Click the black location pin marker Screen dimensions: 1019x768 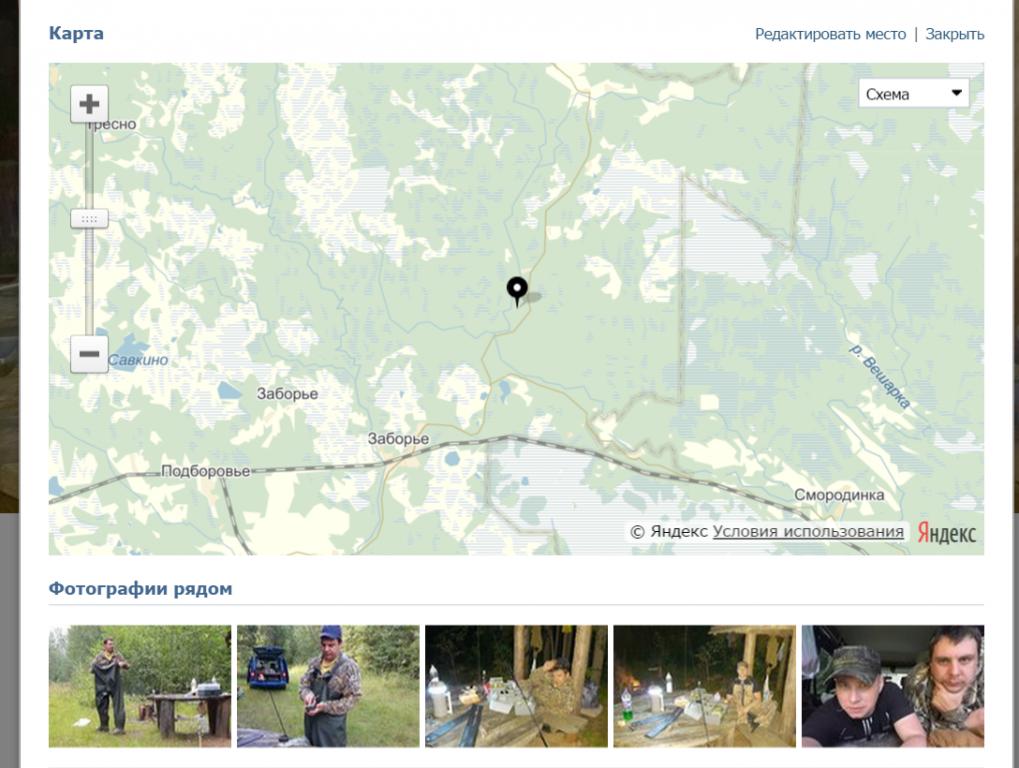[517, 291]
